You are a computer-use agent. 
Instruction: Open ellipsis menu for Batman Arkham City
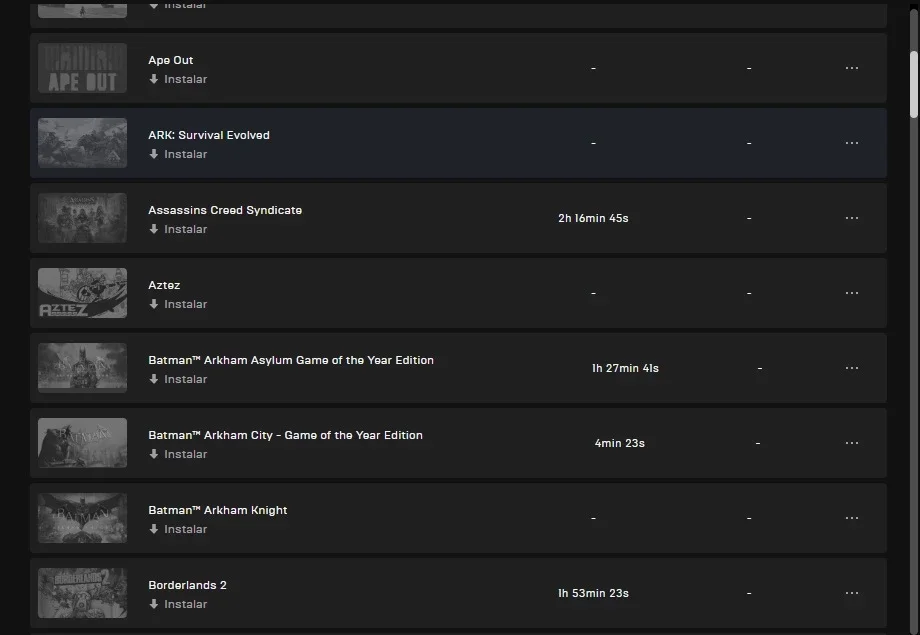click(851, 443)
